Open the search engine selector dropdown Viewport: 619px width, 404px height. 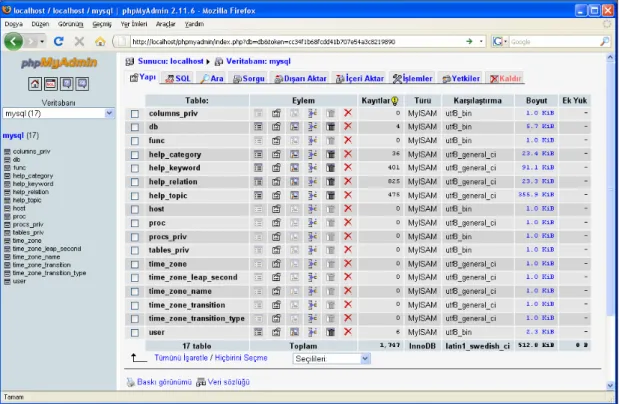pyautogui.click(x=500, y=41)
